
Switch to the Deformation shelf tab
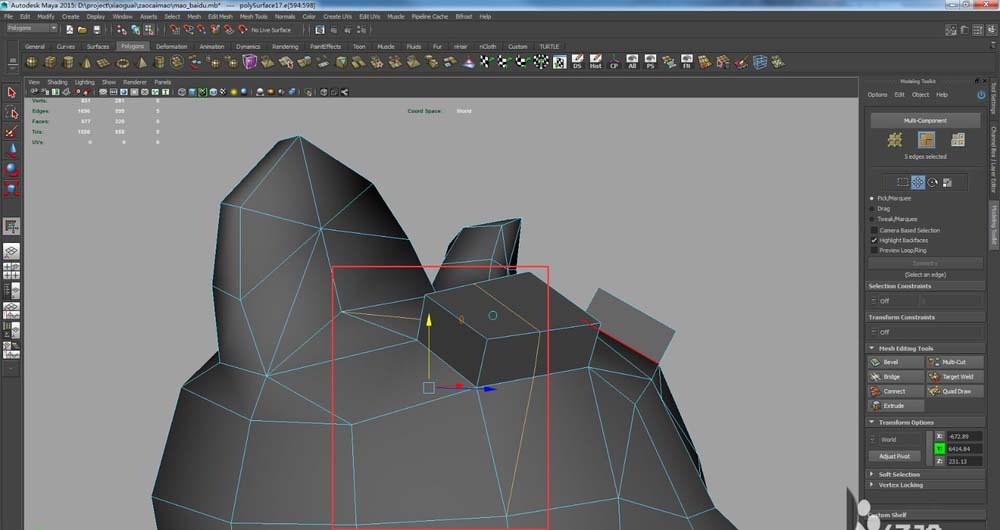tap(171, 46)
